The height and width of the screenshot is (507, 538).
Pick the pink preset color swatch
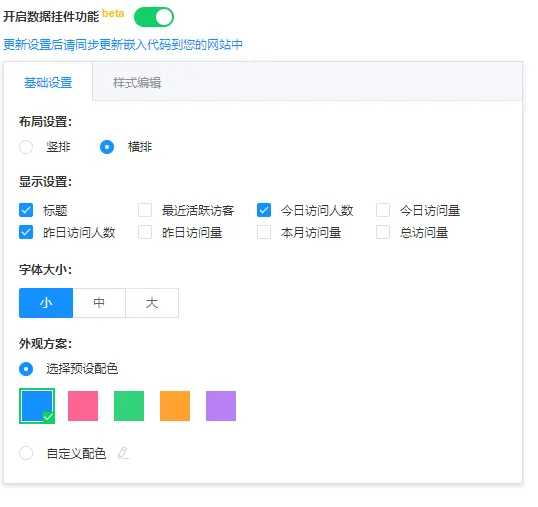(x=83, y=406)
